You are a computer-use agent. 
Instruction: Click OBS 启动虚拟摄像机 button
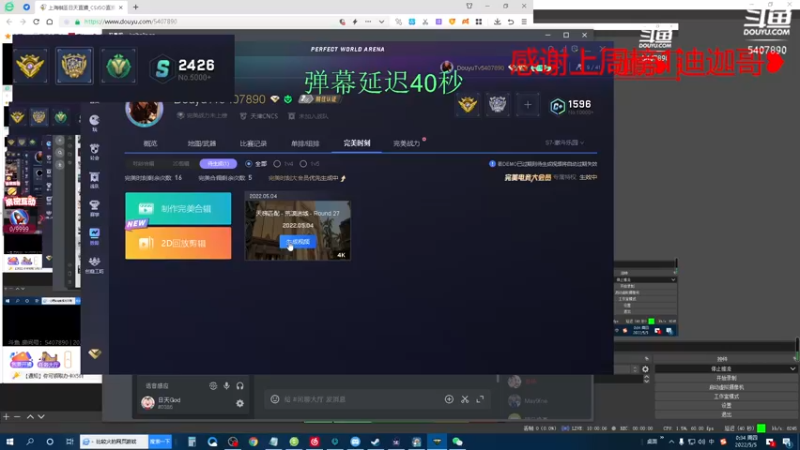726,387
